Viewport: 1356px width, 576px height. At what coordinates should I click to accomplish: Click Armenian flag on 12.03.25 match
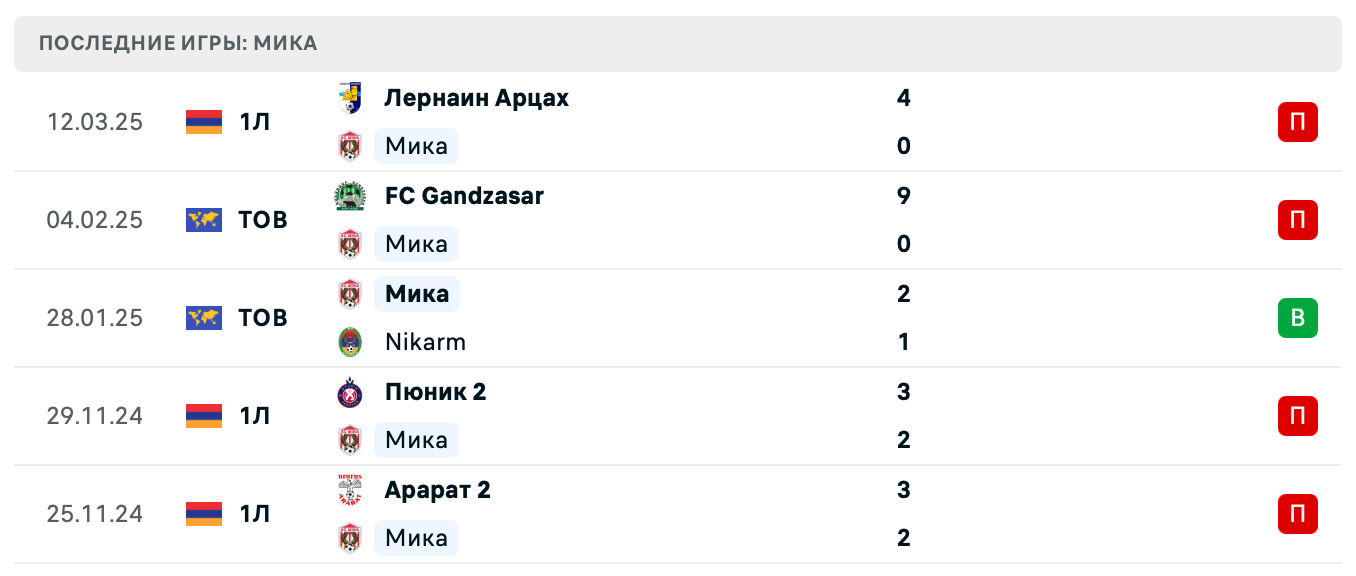pyautogui.click(x=204, y=122)
